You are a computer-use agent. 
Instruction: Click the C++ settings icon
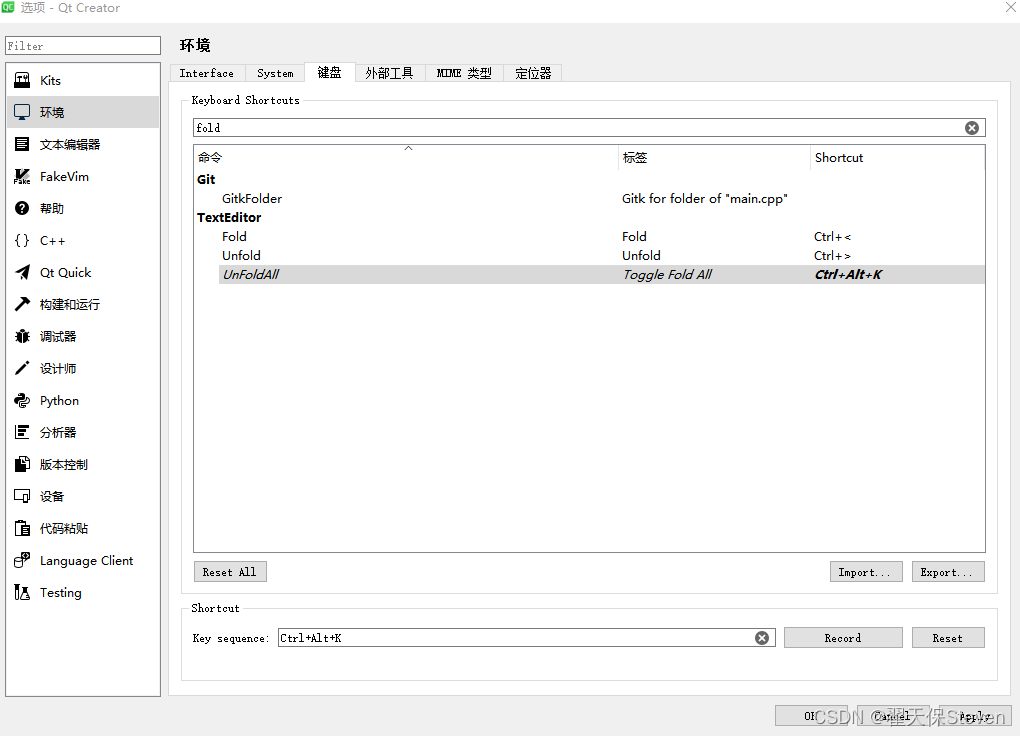(x=22, y=240)
